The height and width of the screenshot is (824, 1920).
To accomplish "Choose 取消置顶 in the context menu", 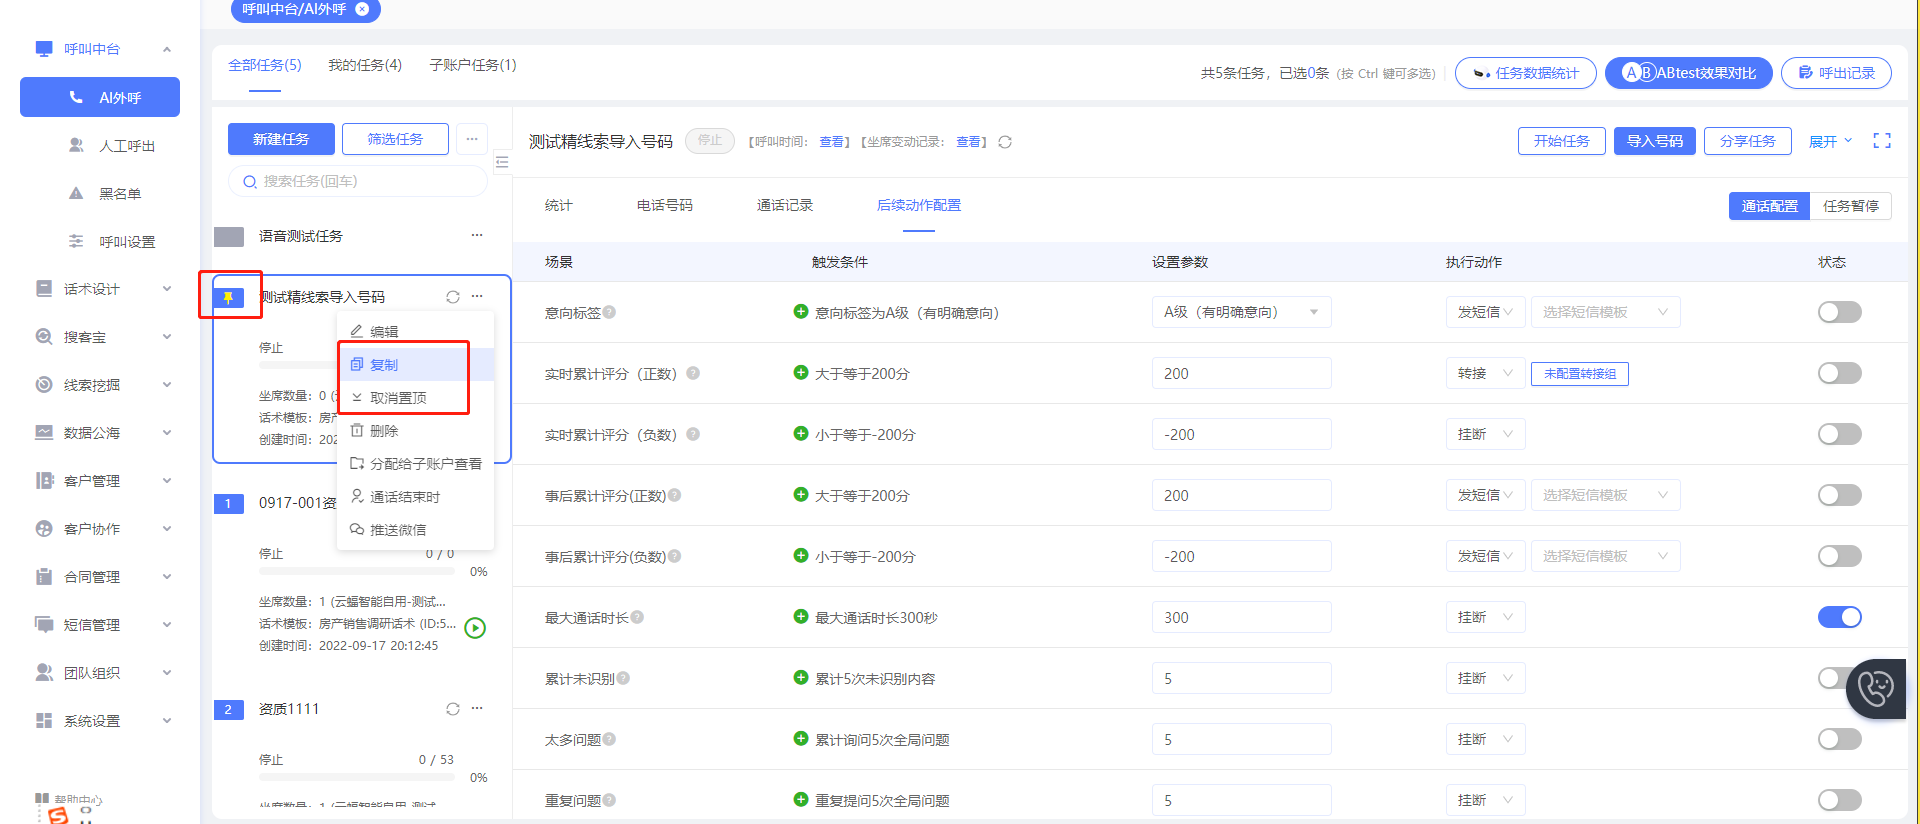I will pyautogui.click(x=416, y=398).
